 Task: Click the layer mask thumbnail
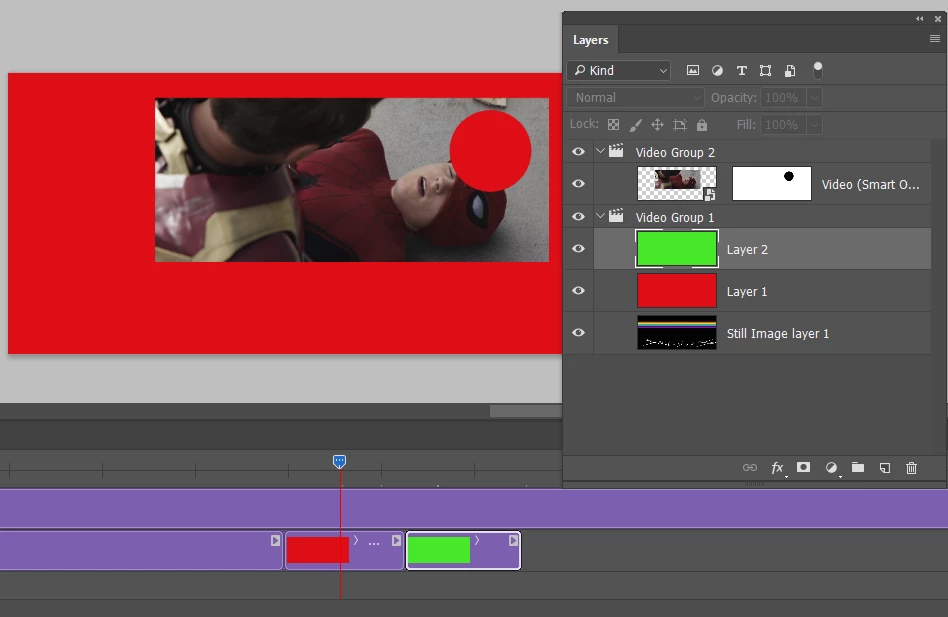point(771,183)
